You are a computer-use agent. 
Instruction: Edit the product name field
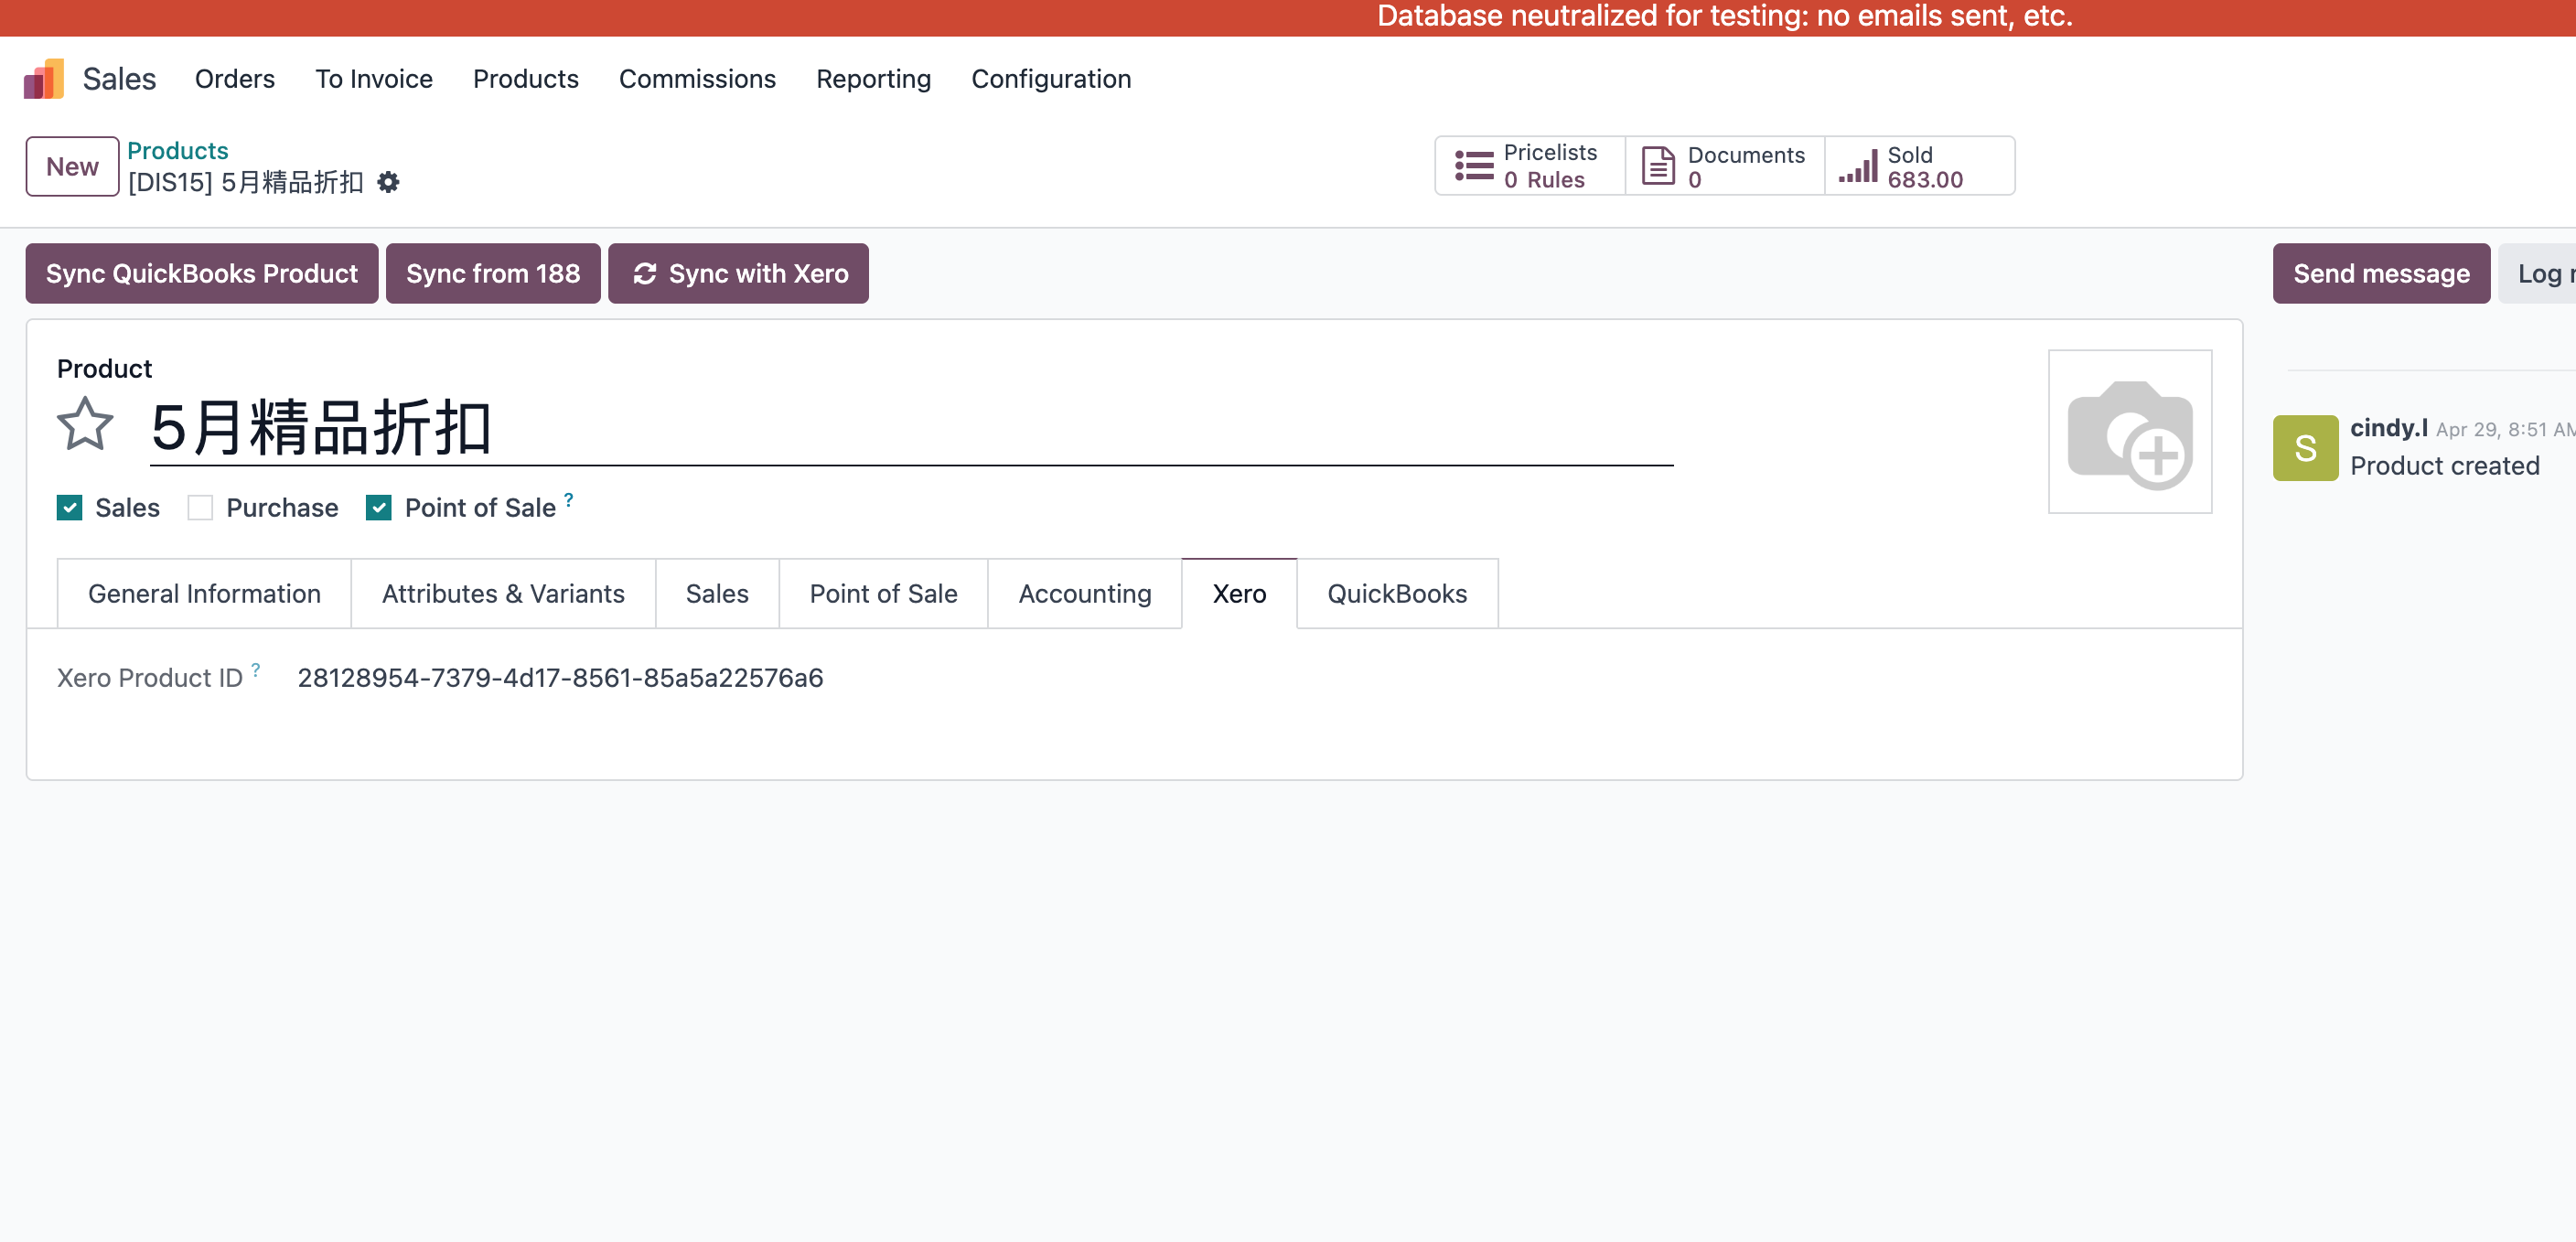click(x=911, y=428)
